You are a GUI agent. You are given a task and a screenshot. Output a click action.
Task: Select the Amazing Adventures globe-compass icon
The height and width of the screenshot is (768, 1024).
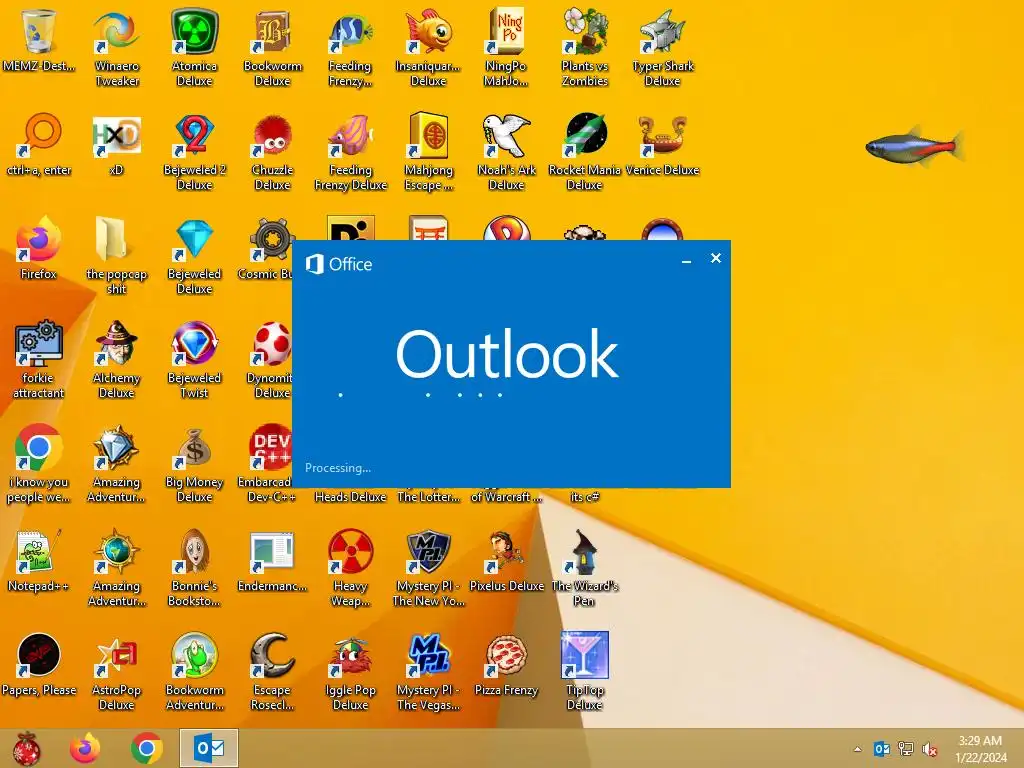(116, 551)
